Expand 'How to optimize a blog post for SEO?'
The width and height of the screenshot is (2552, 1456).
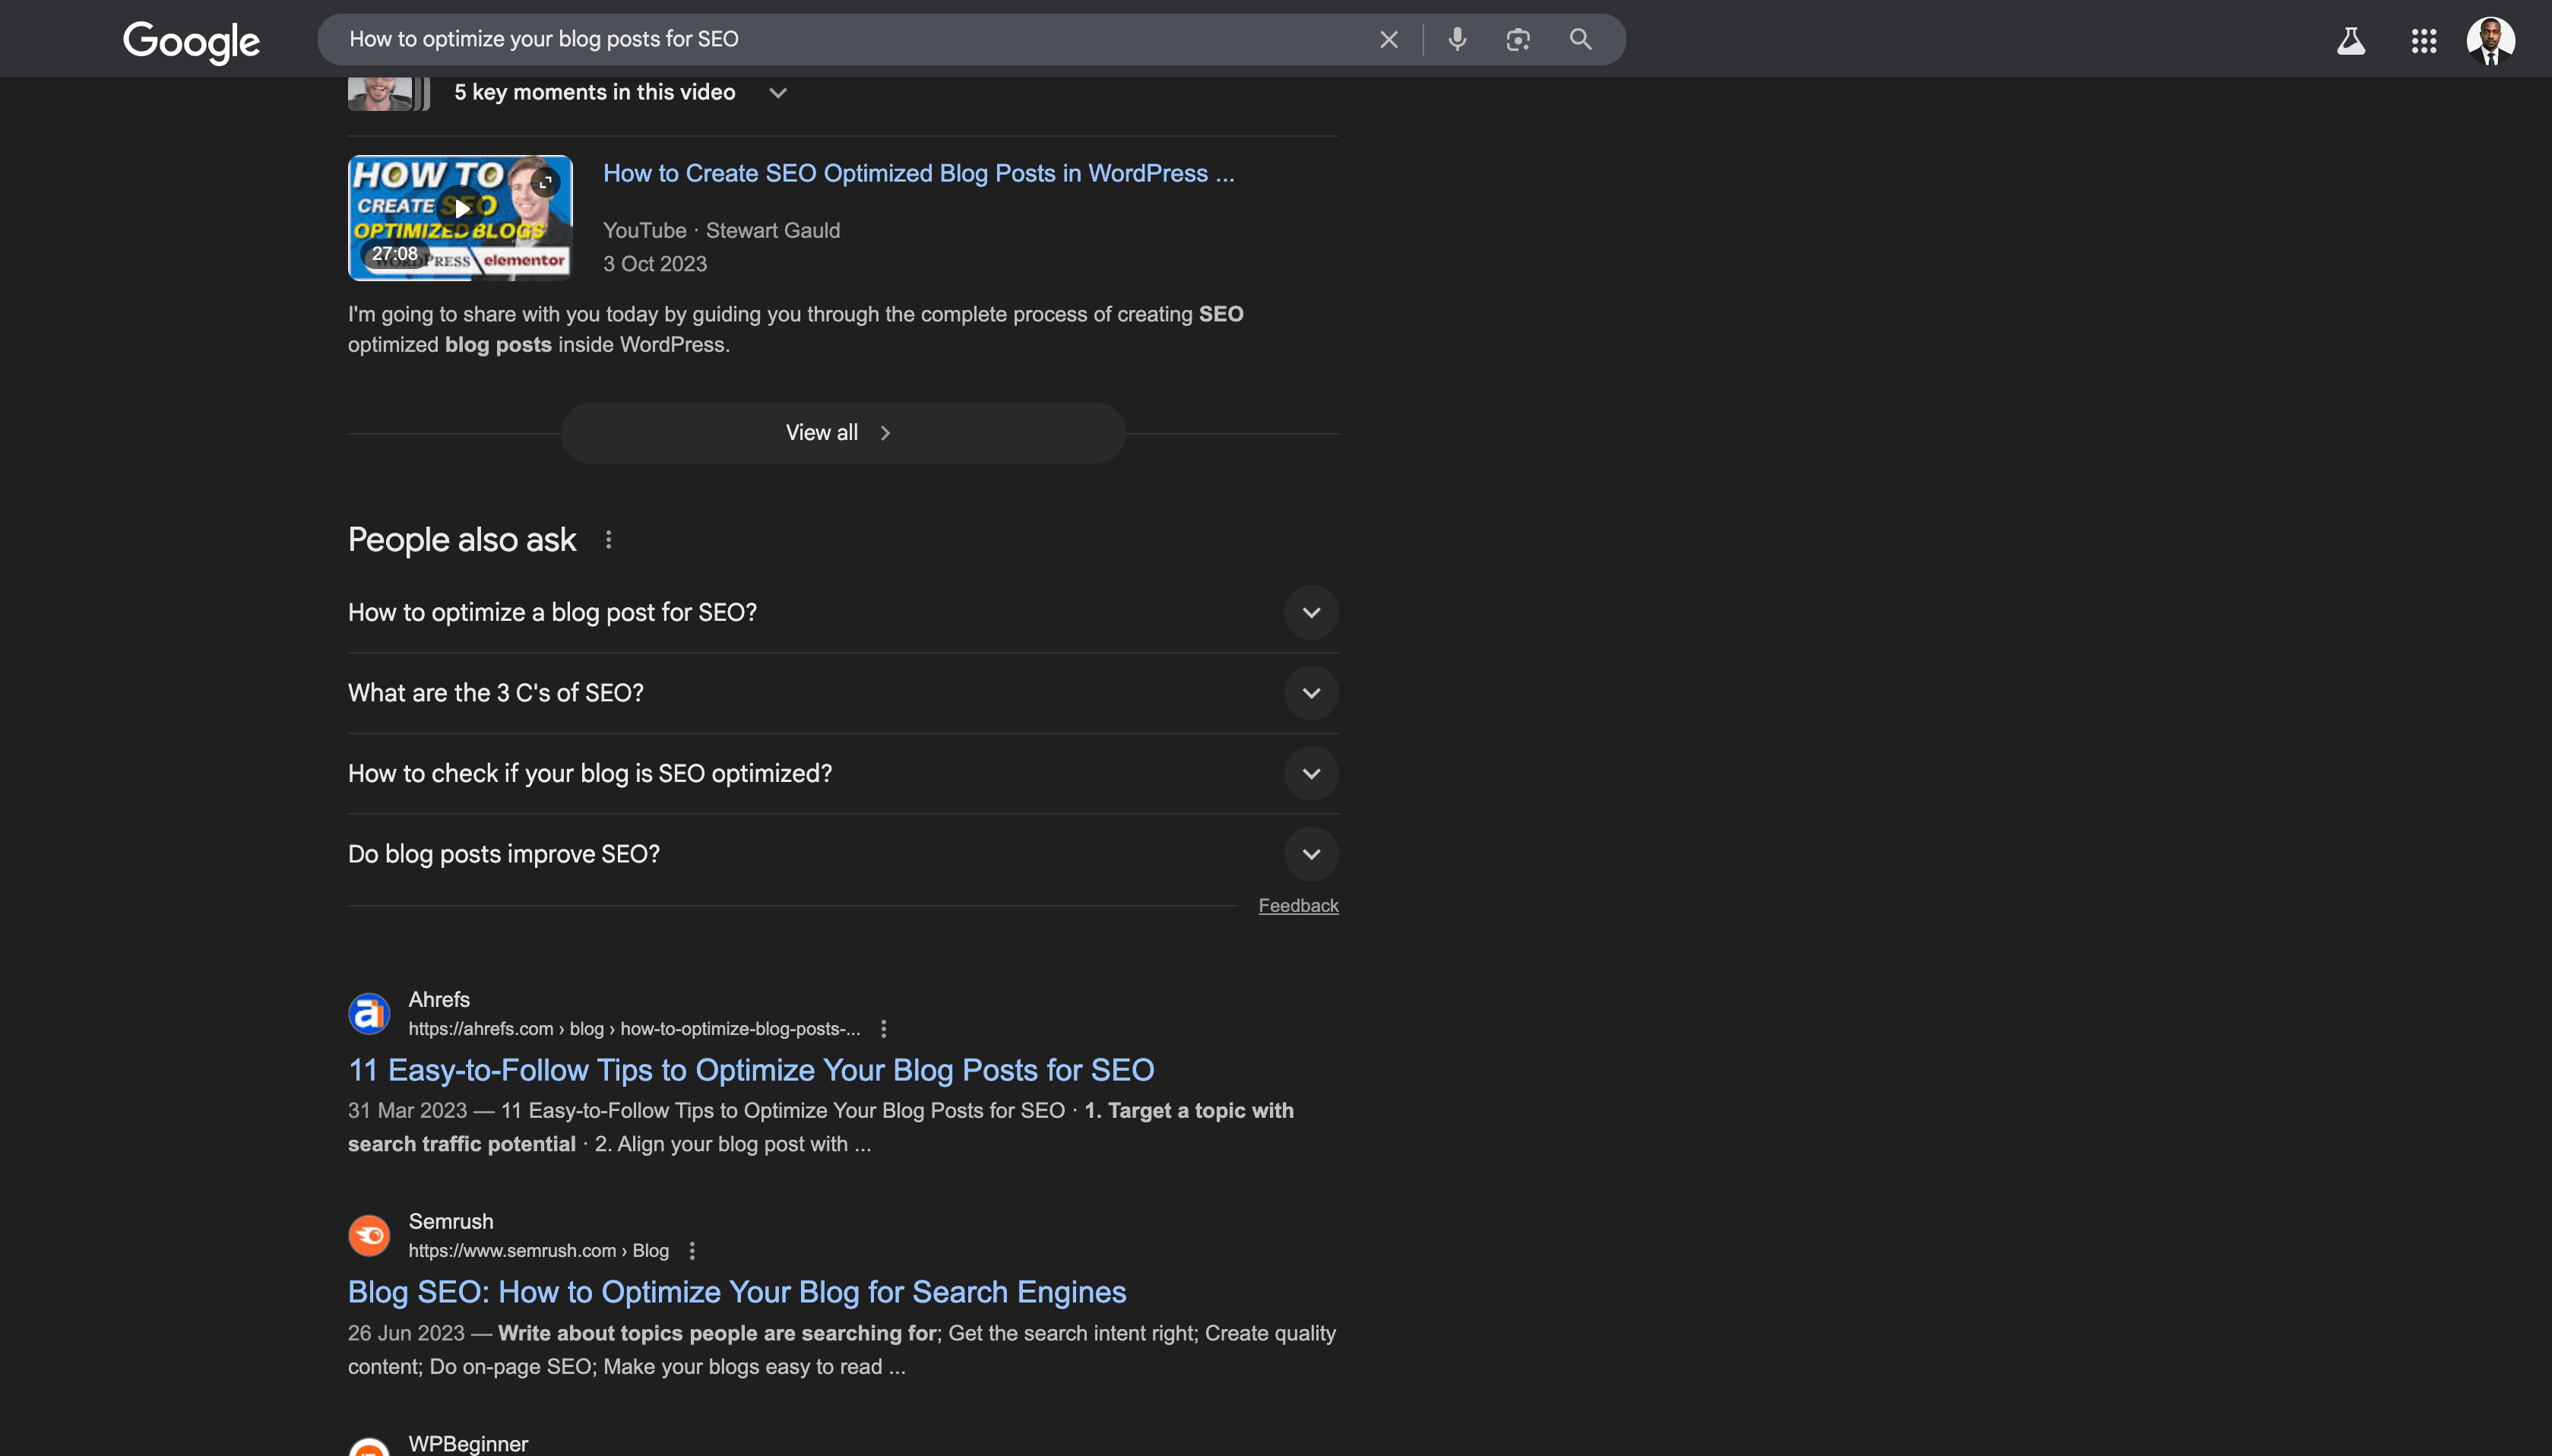point(1310,613)
